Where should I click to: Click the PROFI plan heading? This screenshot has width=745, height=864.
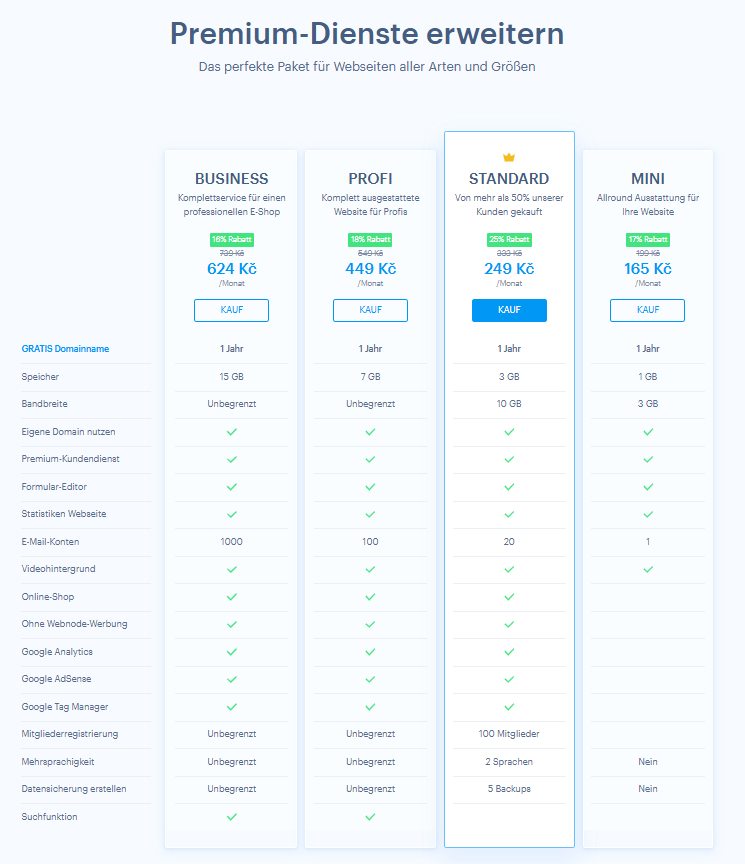[370, 179]
